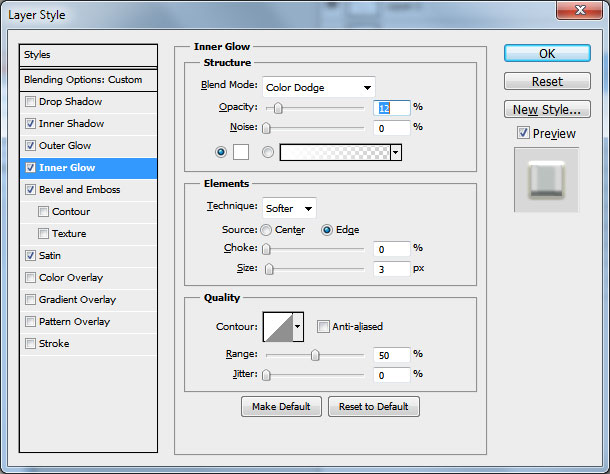Click the Noise percentage field

point(392,128)
